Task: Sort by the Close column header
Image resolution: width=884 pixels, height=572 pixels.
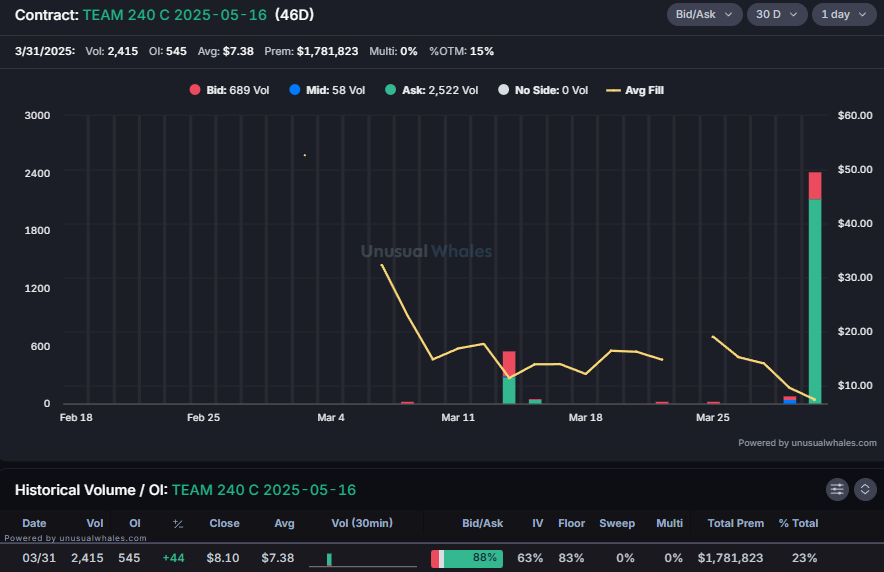Action: [224, 523]
